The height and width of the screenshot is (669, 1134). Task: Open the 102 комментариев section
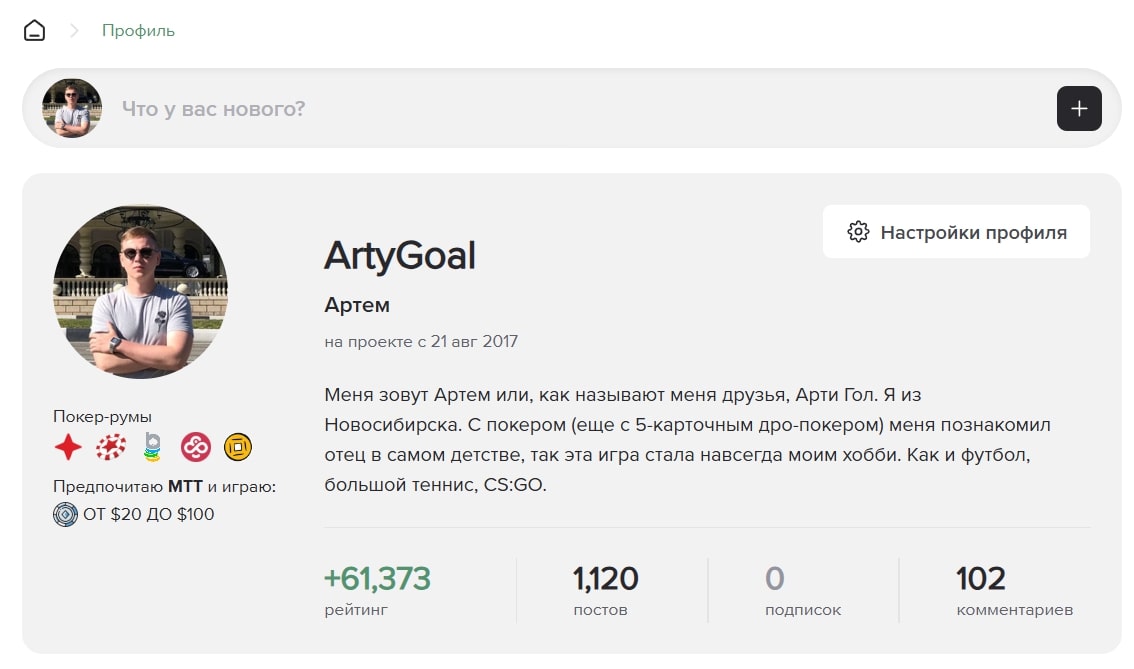coord(1014,589)
